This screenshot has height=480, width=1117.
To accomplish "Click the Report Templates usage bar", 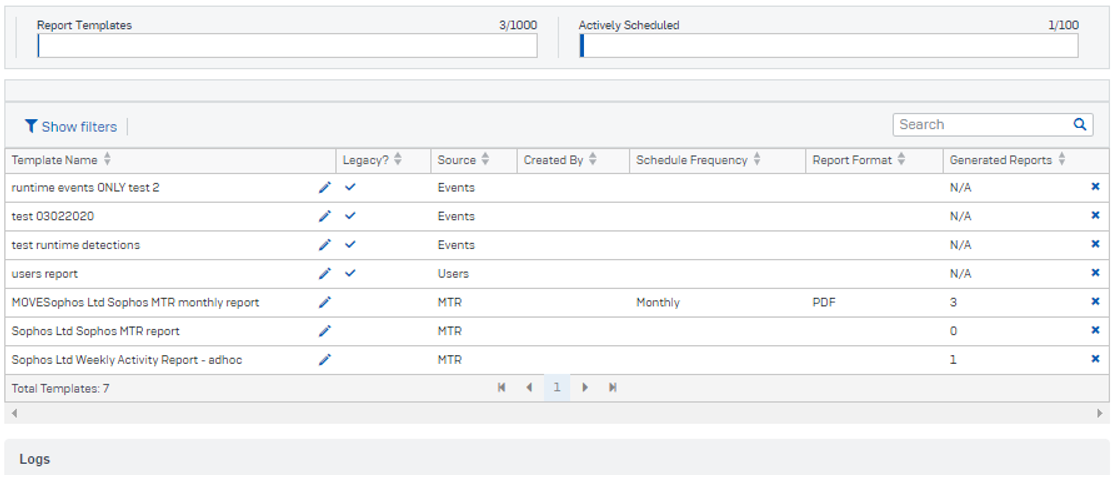I will tap(287, 46).
